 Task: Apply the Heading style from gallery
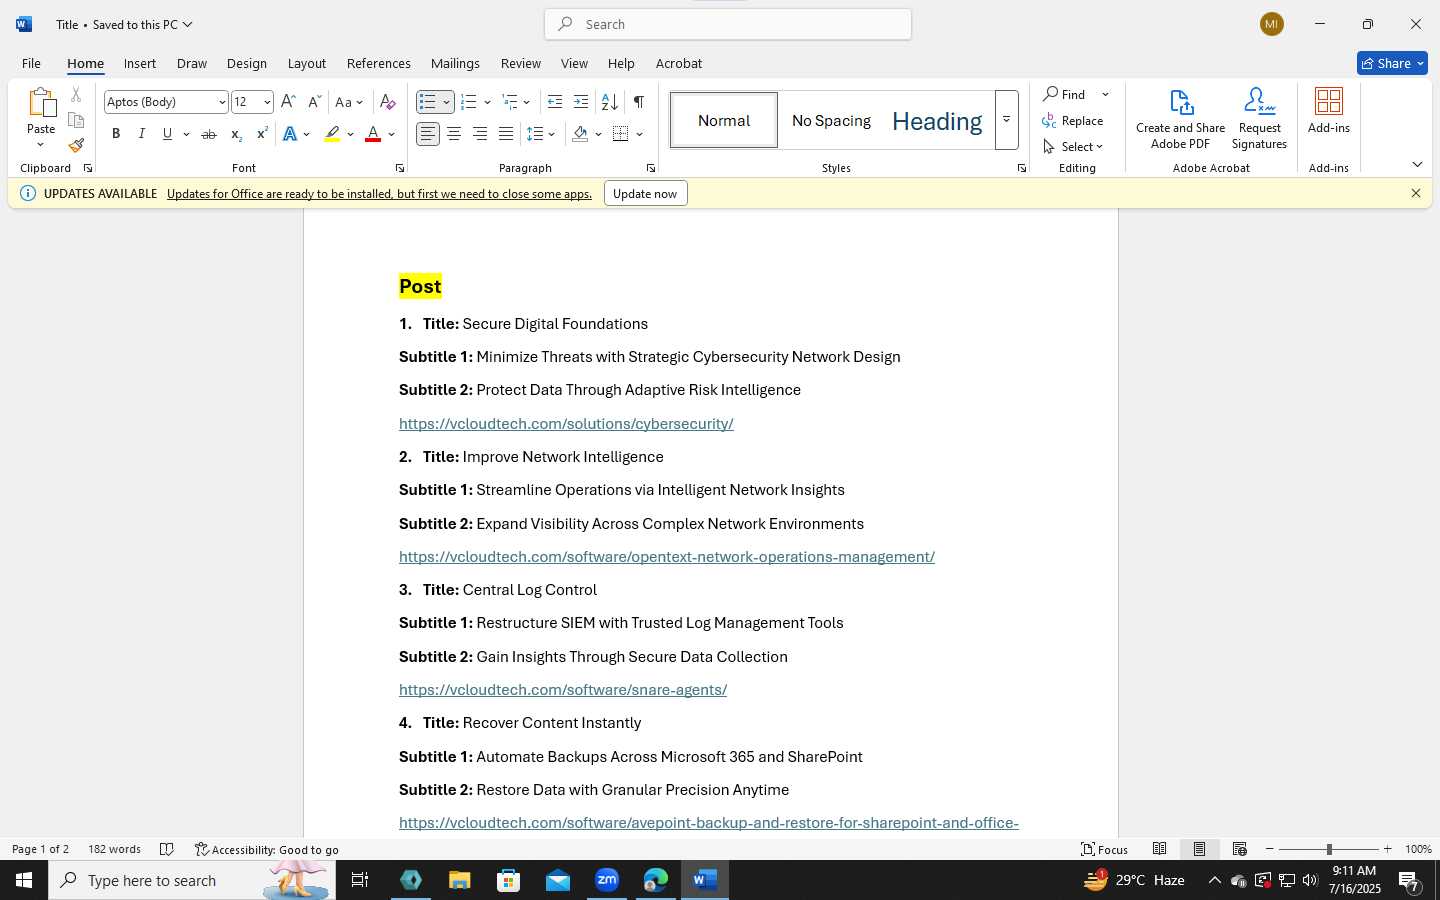(x=937, y=120)
